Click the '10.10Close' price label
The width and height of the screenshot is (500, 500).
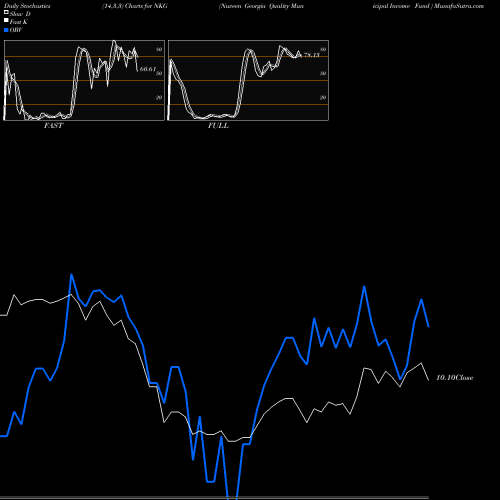[455, 378]
